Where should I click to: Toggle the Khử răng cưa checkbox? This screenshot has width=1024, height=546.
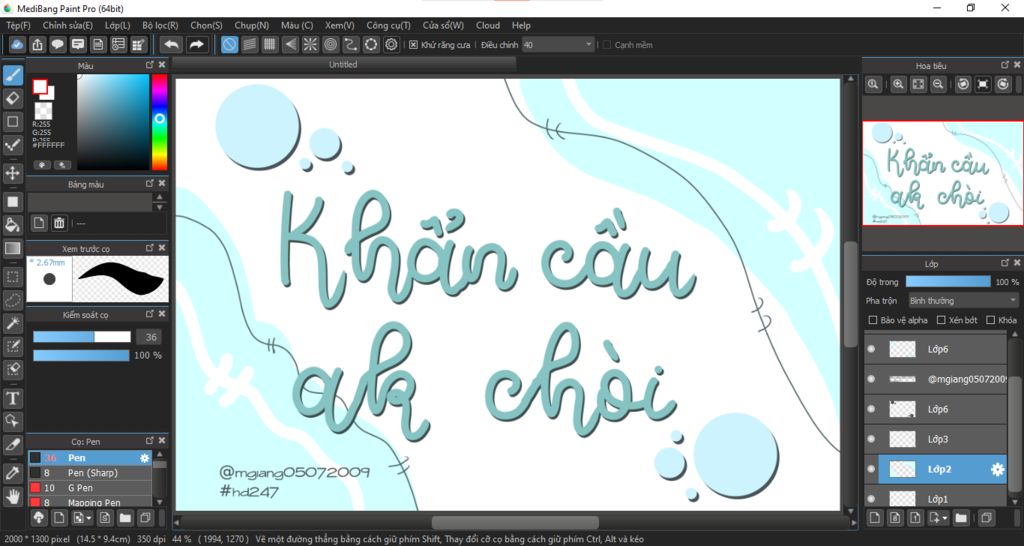pyautogui.click(x=413, y=45)
